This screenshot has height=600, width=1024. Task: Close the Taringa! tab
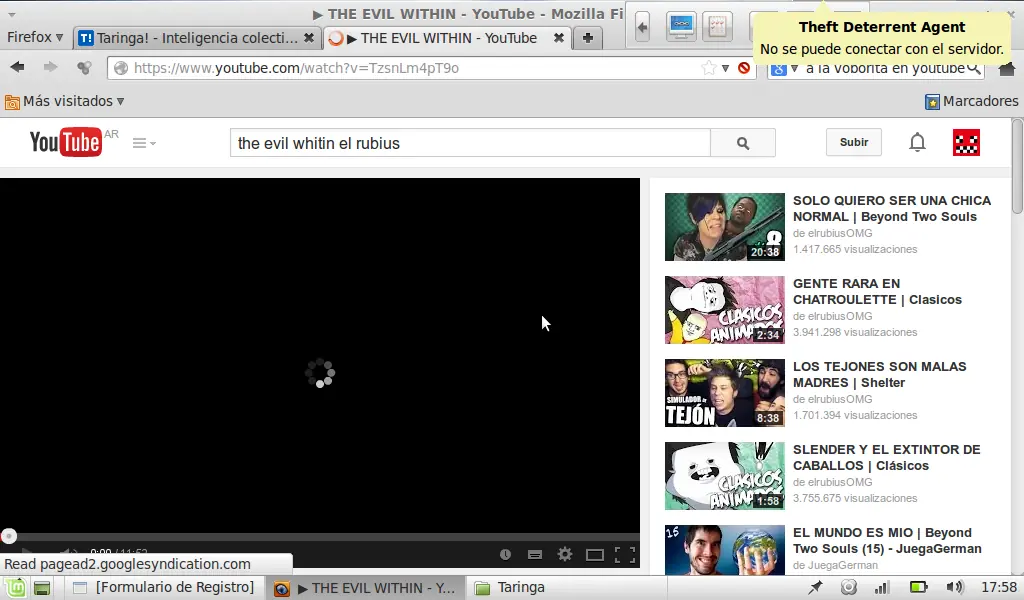pyautogui.click(x=309, y=38)
